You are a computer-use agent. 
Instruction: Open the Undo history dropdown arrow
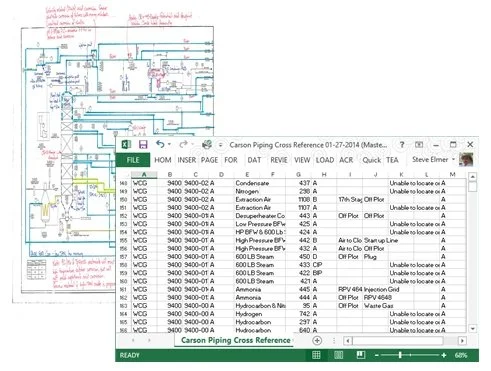click(x=170, y=145)
